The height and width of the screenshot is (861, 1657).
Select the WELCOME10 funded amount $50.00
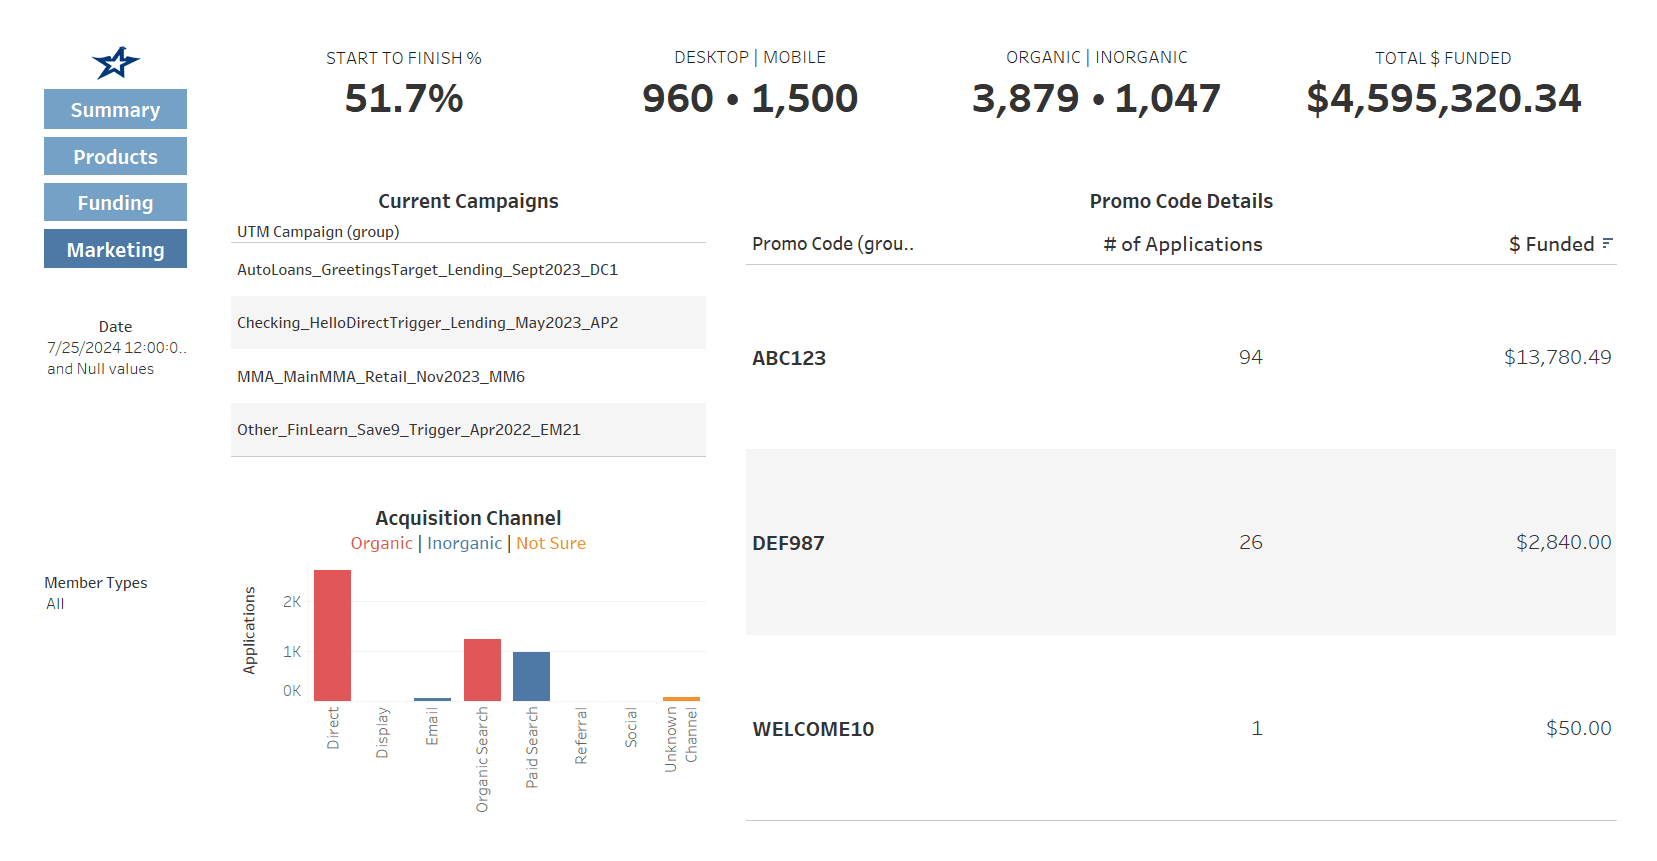[1578, 728]
